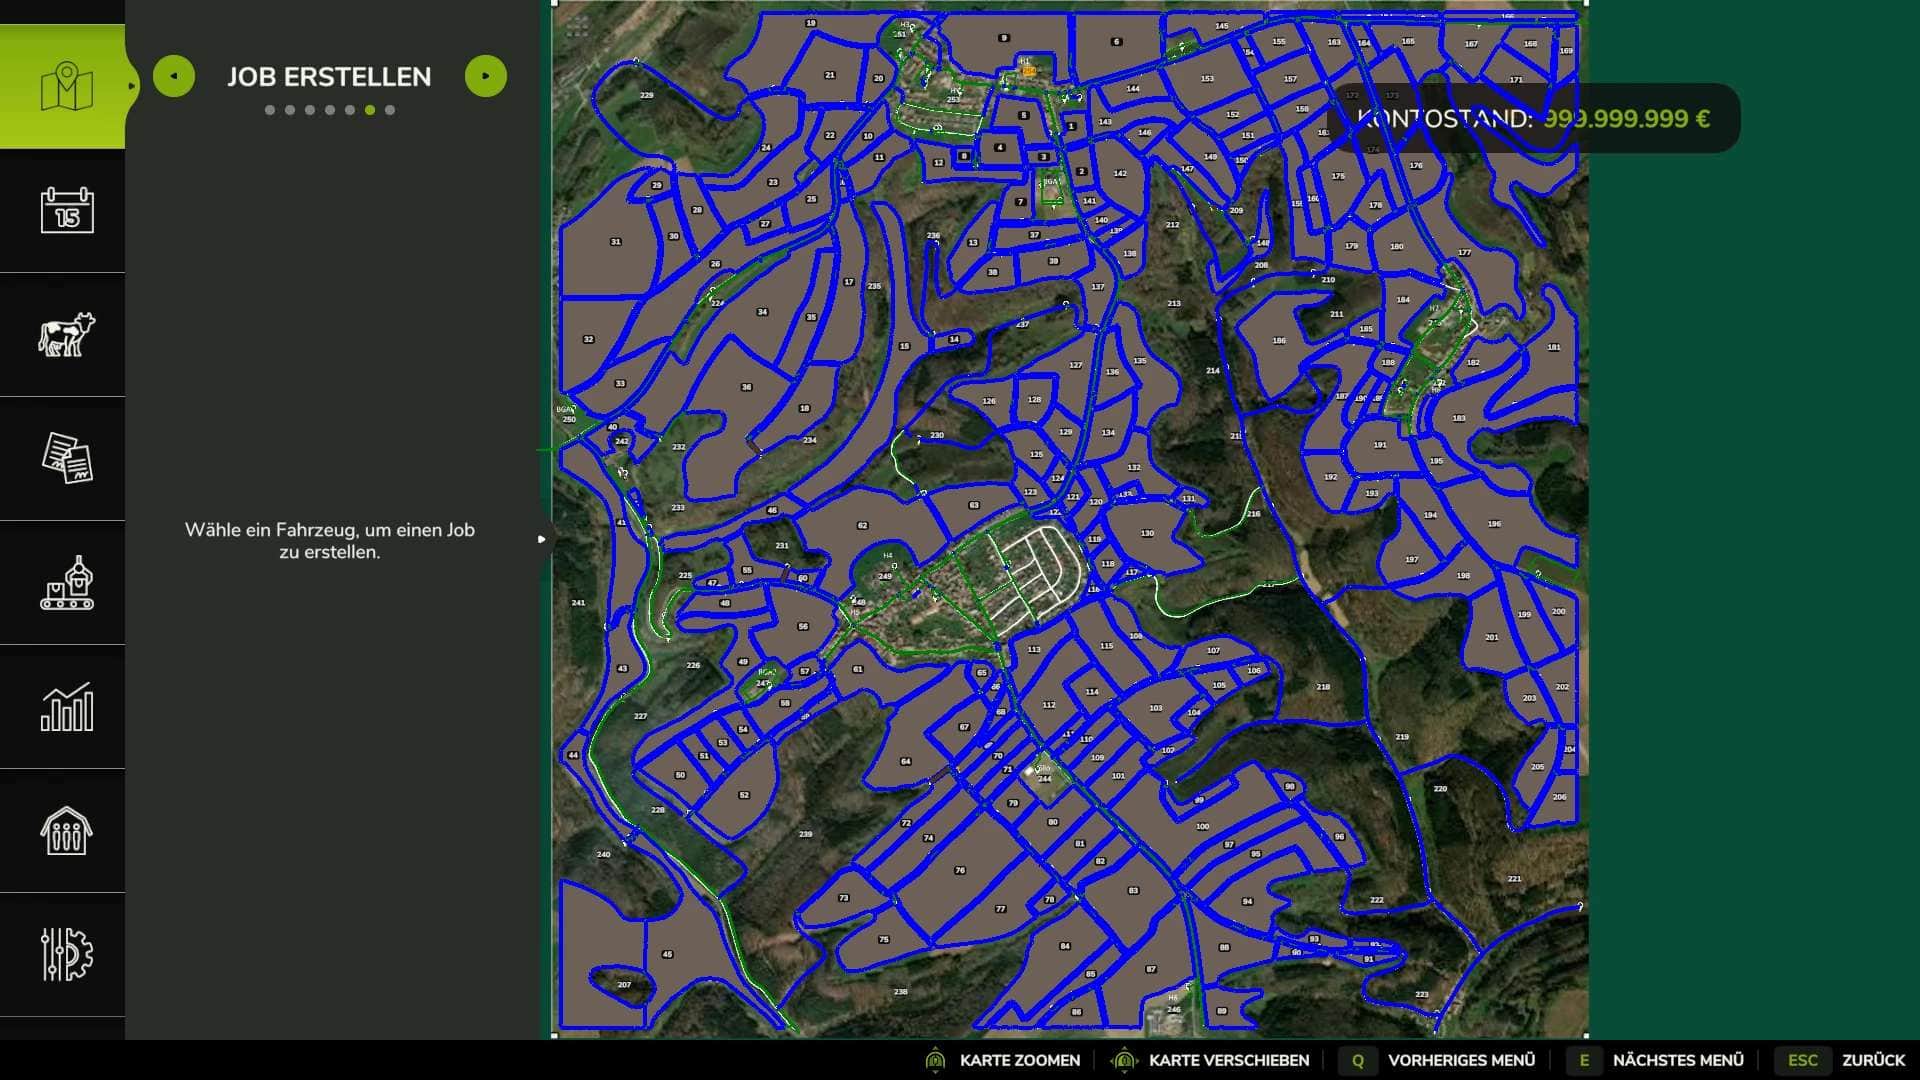
Task: Collapse the side panel using small arrow
Action: pyautogui.click(x=541, y=539)
